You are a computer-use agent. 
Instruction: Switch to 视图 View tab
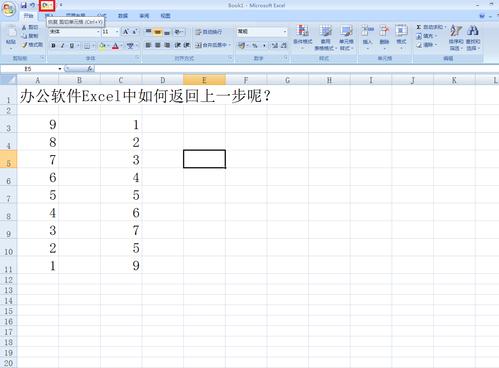[165, 16]
